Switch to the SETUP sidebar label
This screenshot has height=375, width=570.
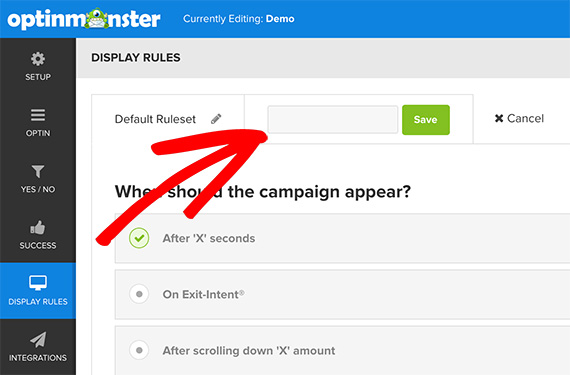tap(38, 77)
